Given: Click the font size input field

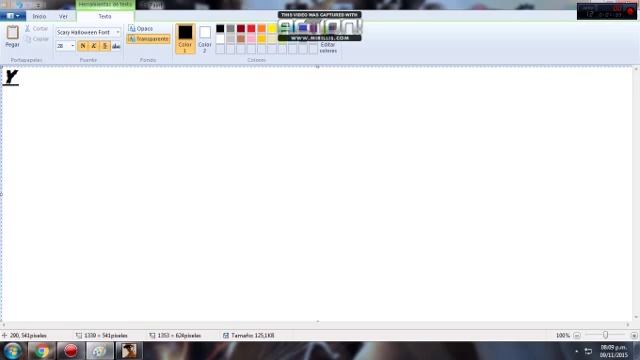Looking at the screenshot, I should coord(63,46).
